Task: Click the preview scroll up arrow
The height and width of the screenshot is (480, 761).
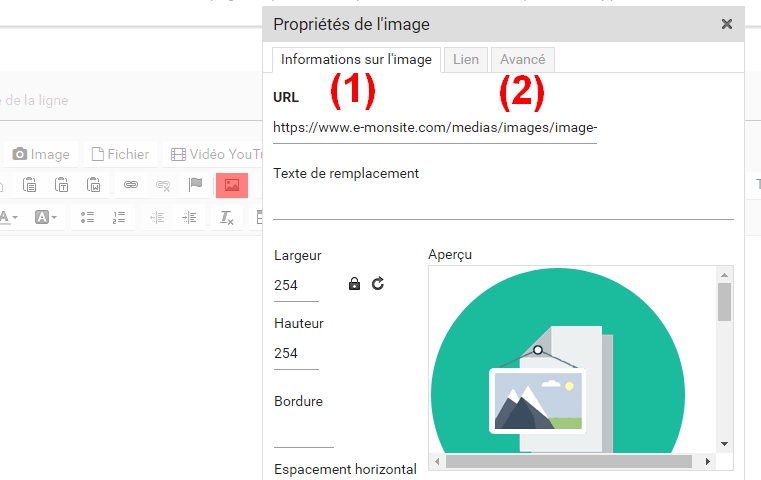Action: click(724, 275)
